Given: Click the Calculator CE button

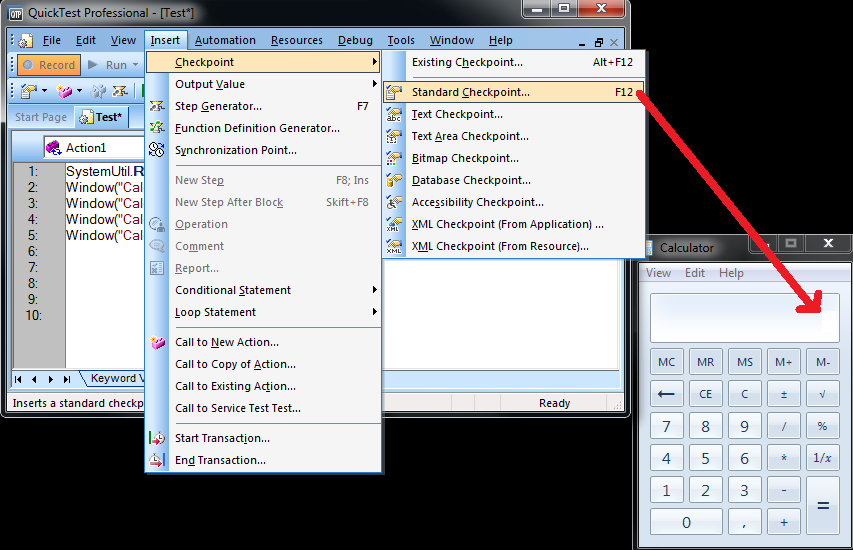Looking at the screenshot, I should click(706, 394).
